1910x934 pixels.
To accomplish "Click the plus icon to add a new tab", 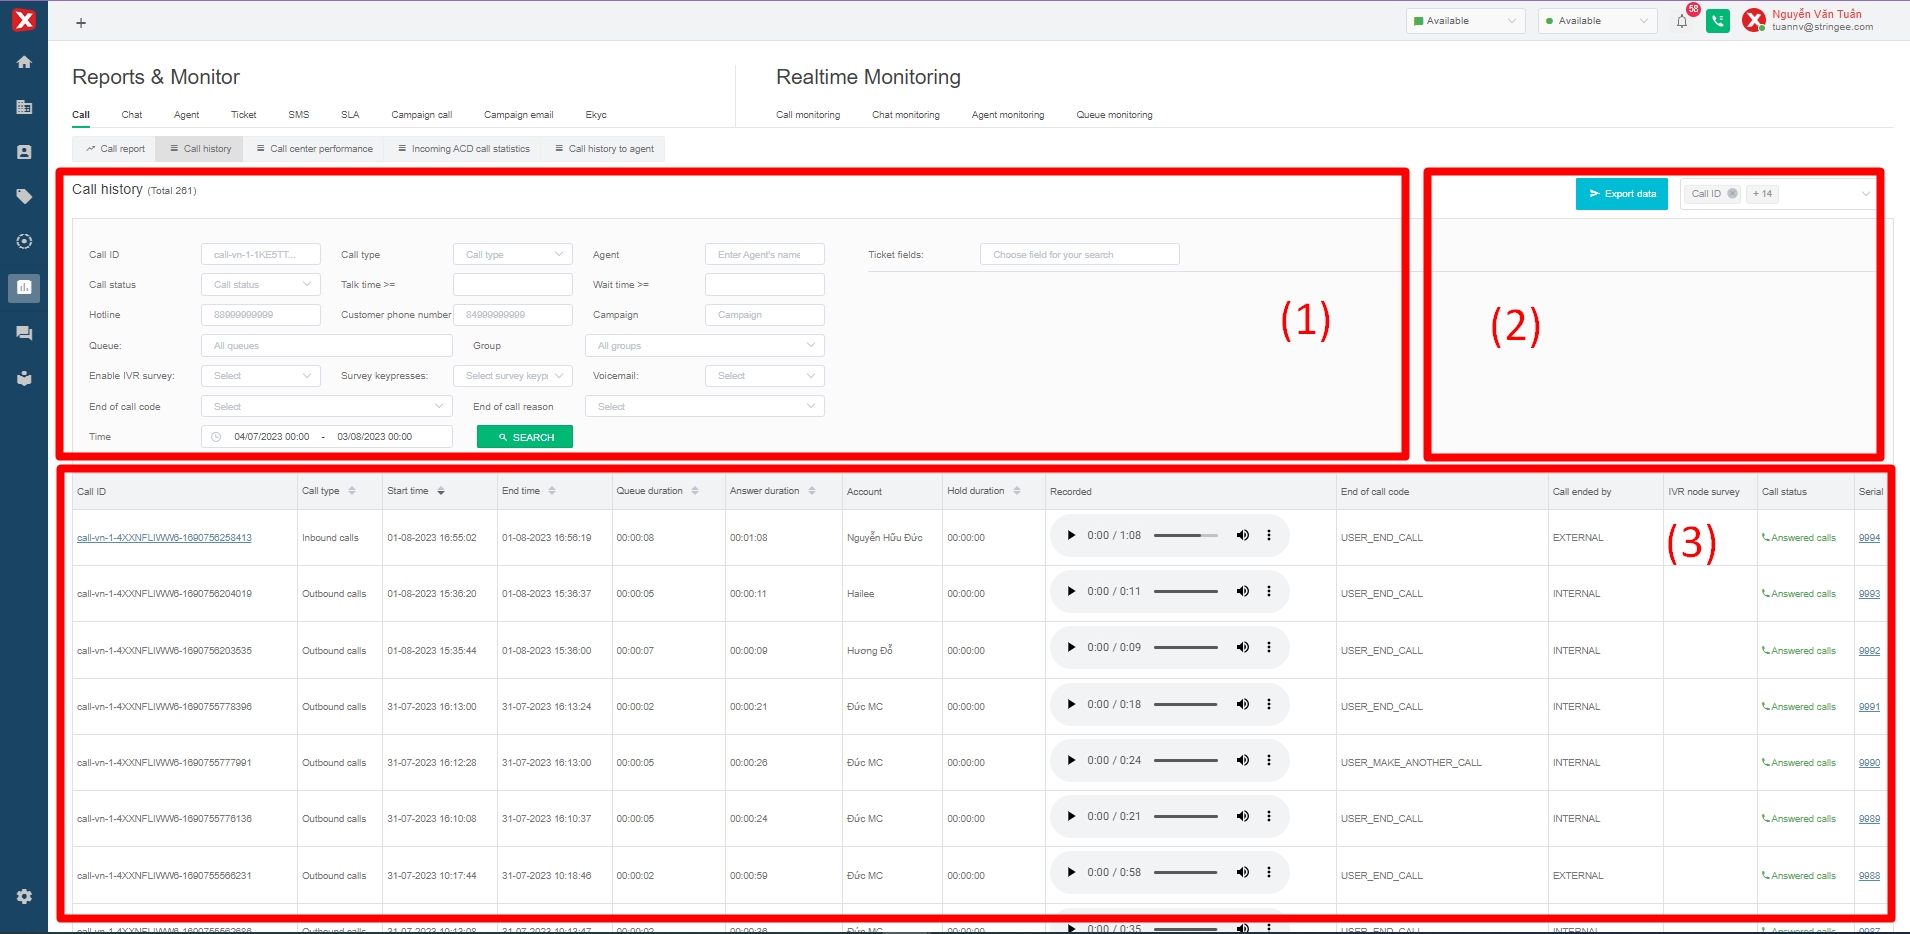I will (x=81, y=23).
